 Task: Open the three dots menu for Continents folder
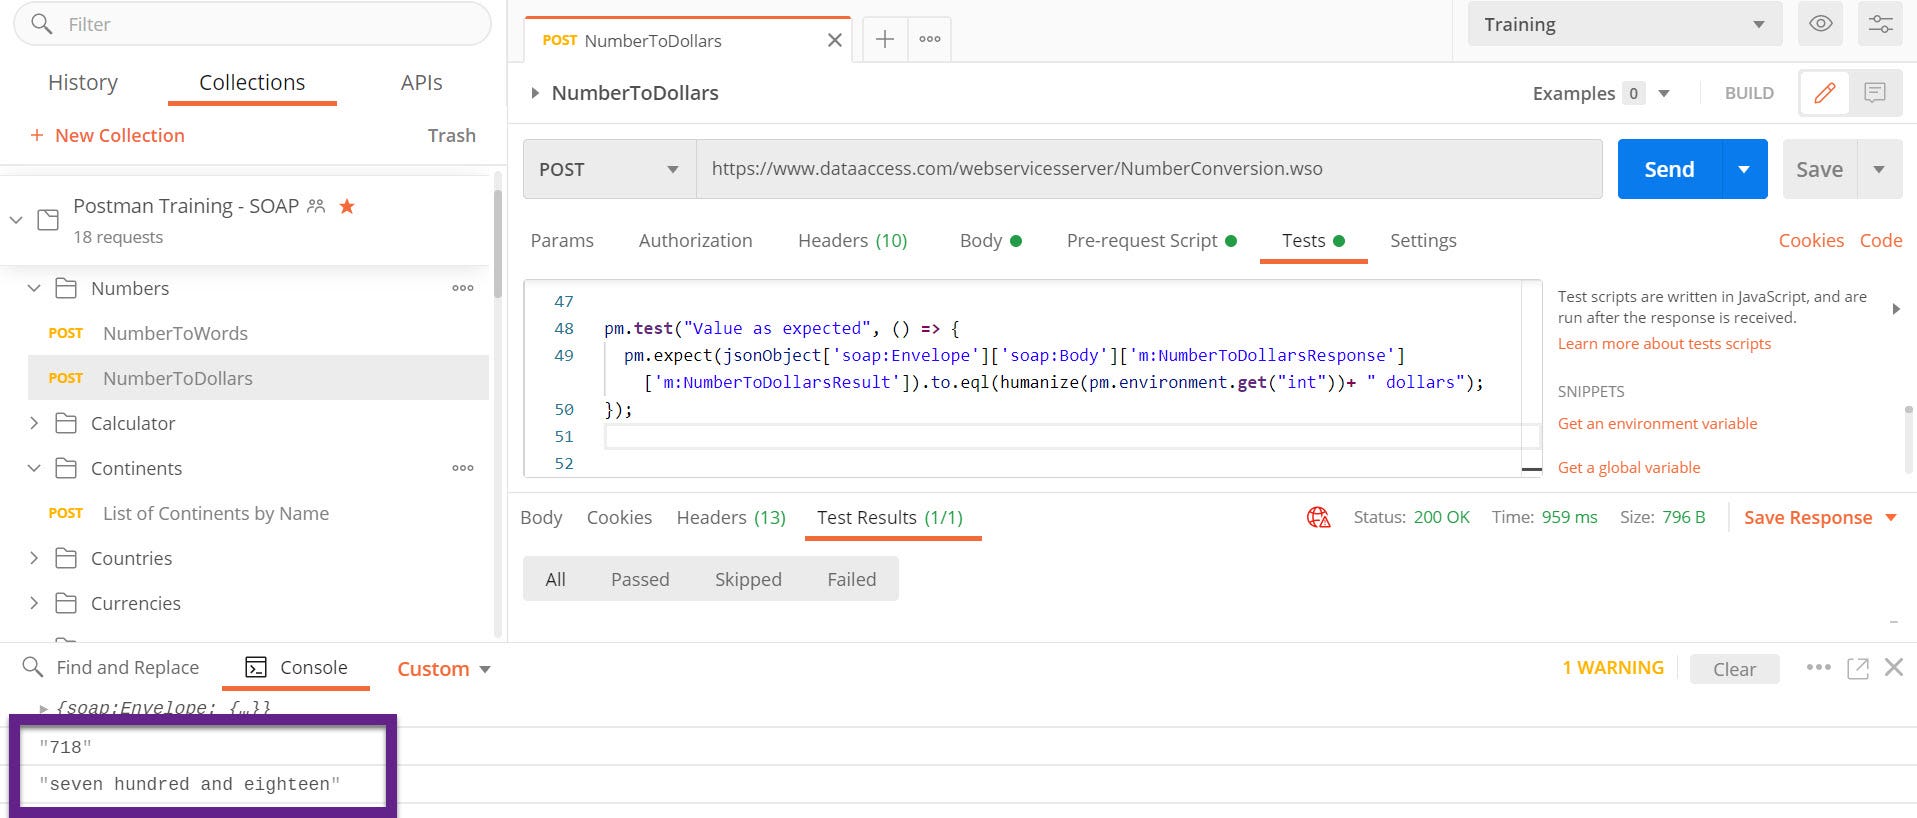point(462,468)
